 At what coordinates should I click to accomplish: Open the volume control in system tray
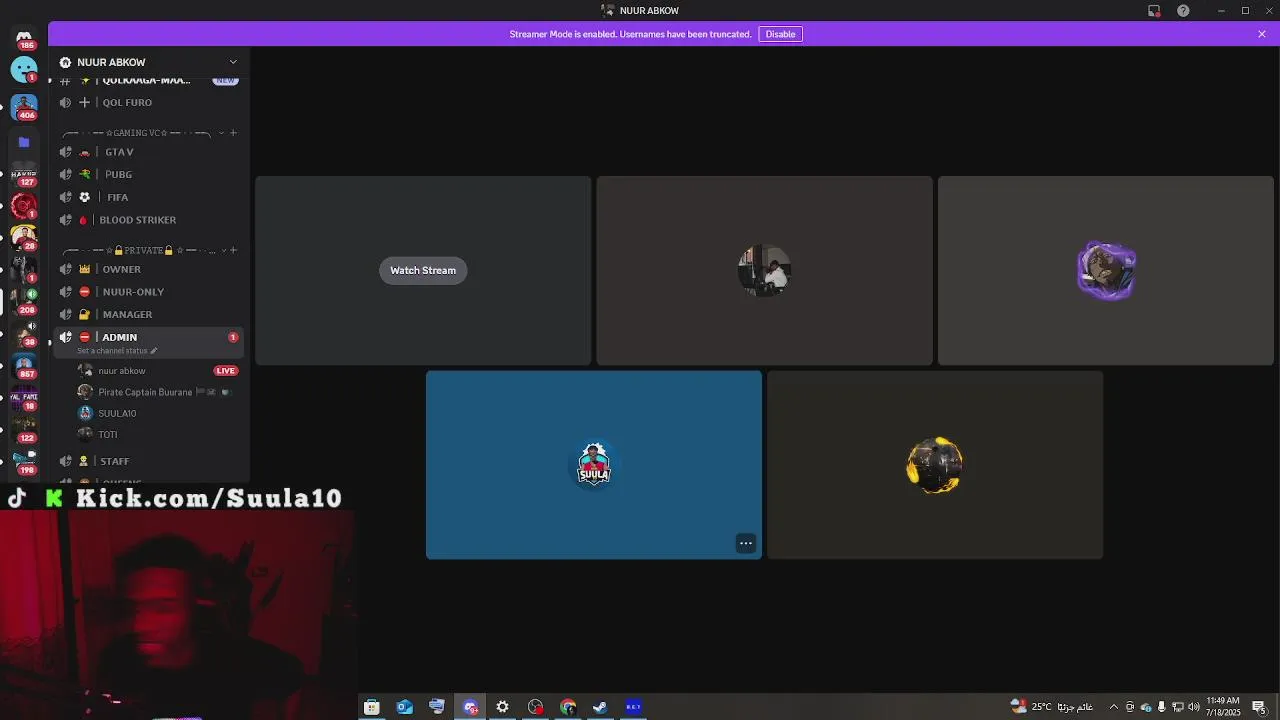click(1194, 707)
